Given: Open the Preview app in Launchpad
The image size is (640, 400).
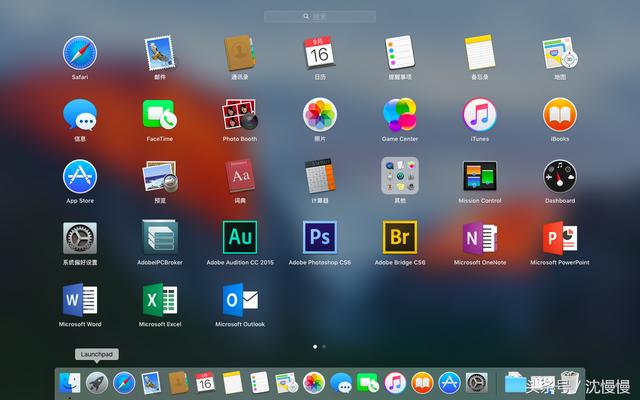Looking at the screenshot, I should pos(160,177).
